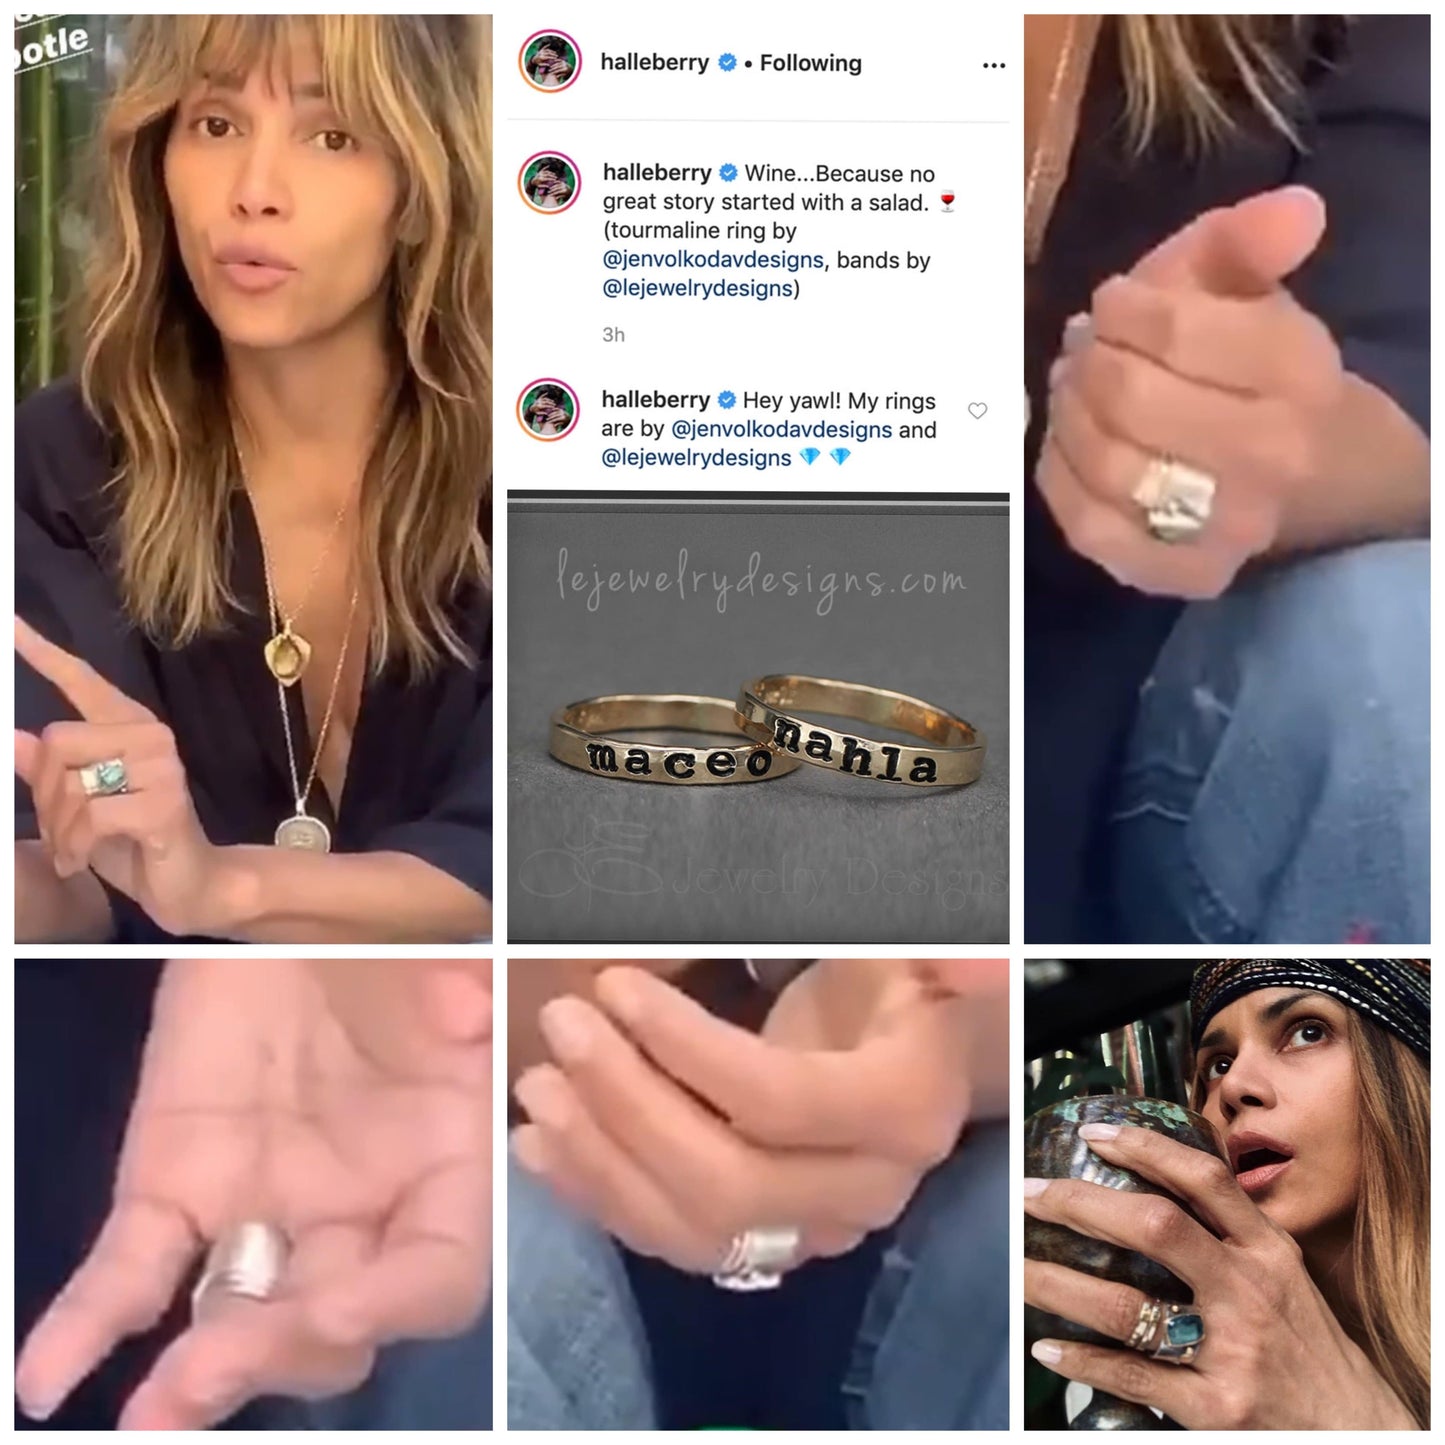This screenshot has height=1445, width=1445.
Task: Click the verified badge in 'Hey yawl!' comment
Action: pos(727,400)
